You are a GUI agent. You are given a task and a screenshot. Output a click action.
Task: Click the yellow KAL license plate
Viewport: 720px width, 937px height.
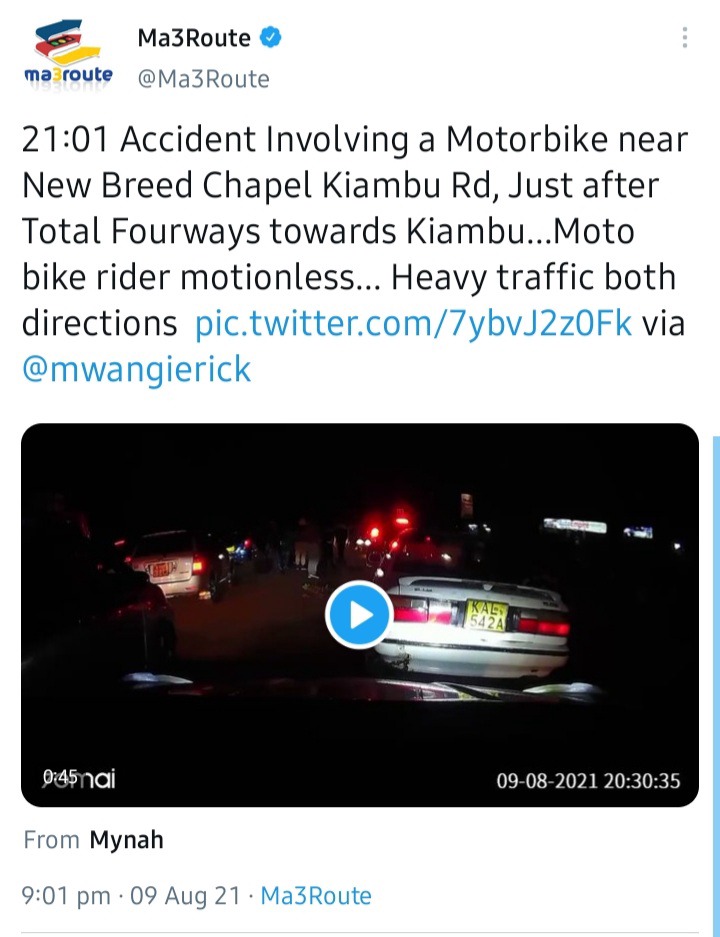point(486,616)
